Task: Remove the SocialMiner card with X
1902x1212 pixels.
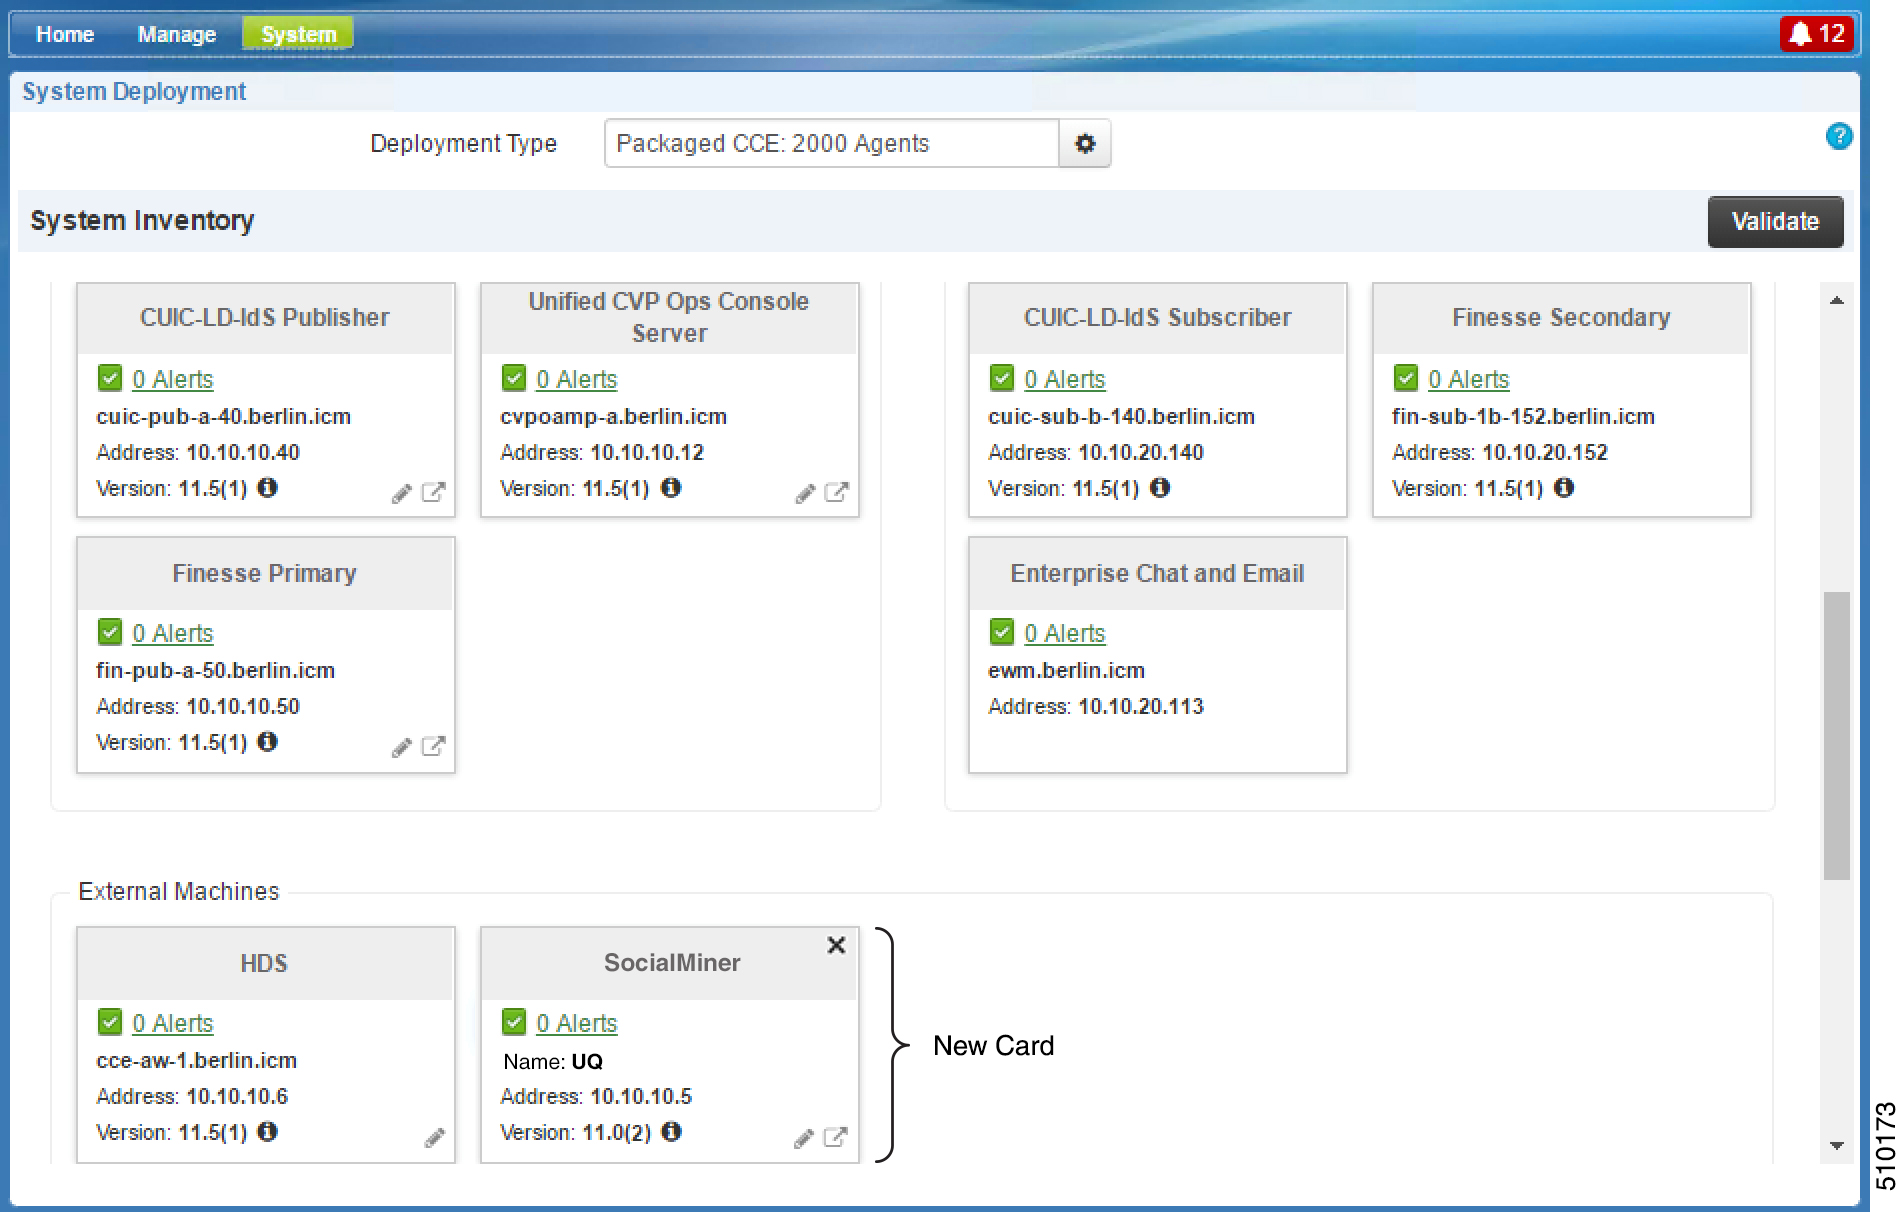Action: 837,945
